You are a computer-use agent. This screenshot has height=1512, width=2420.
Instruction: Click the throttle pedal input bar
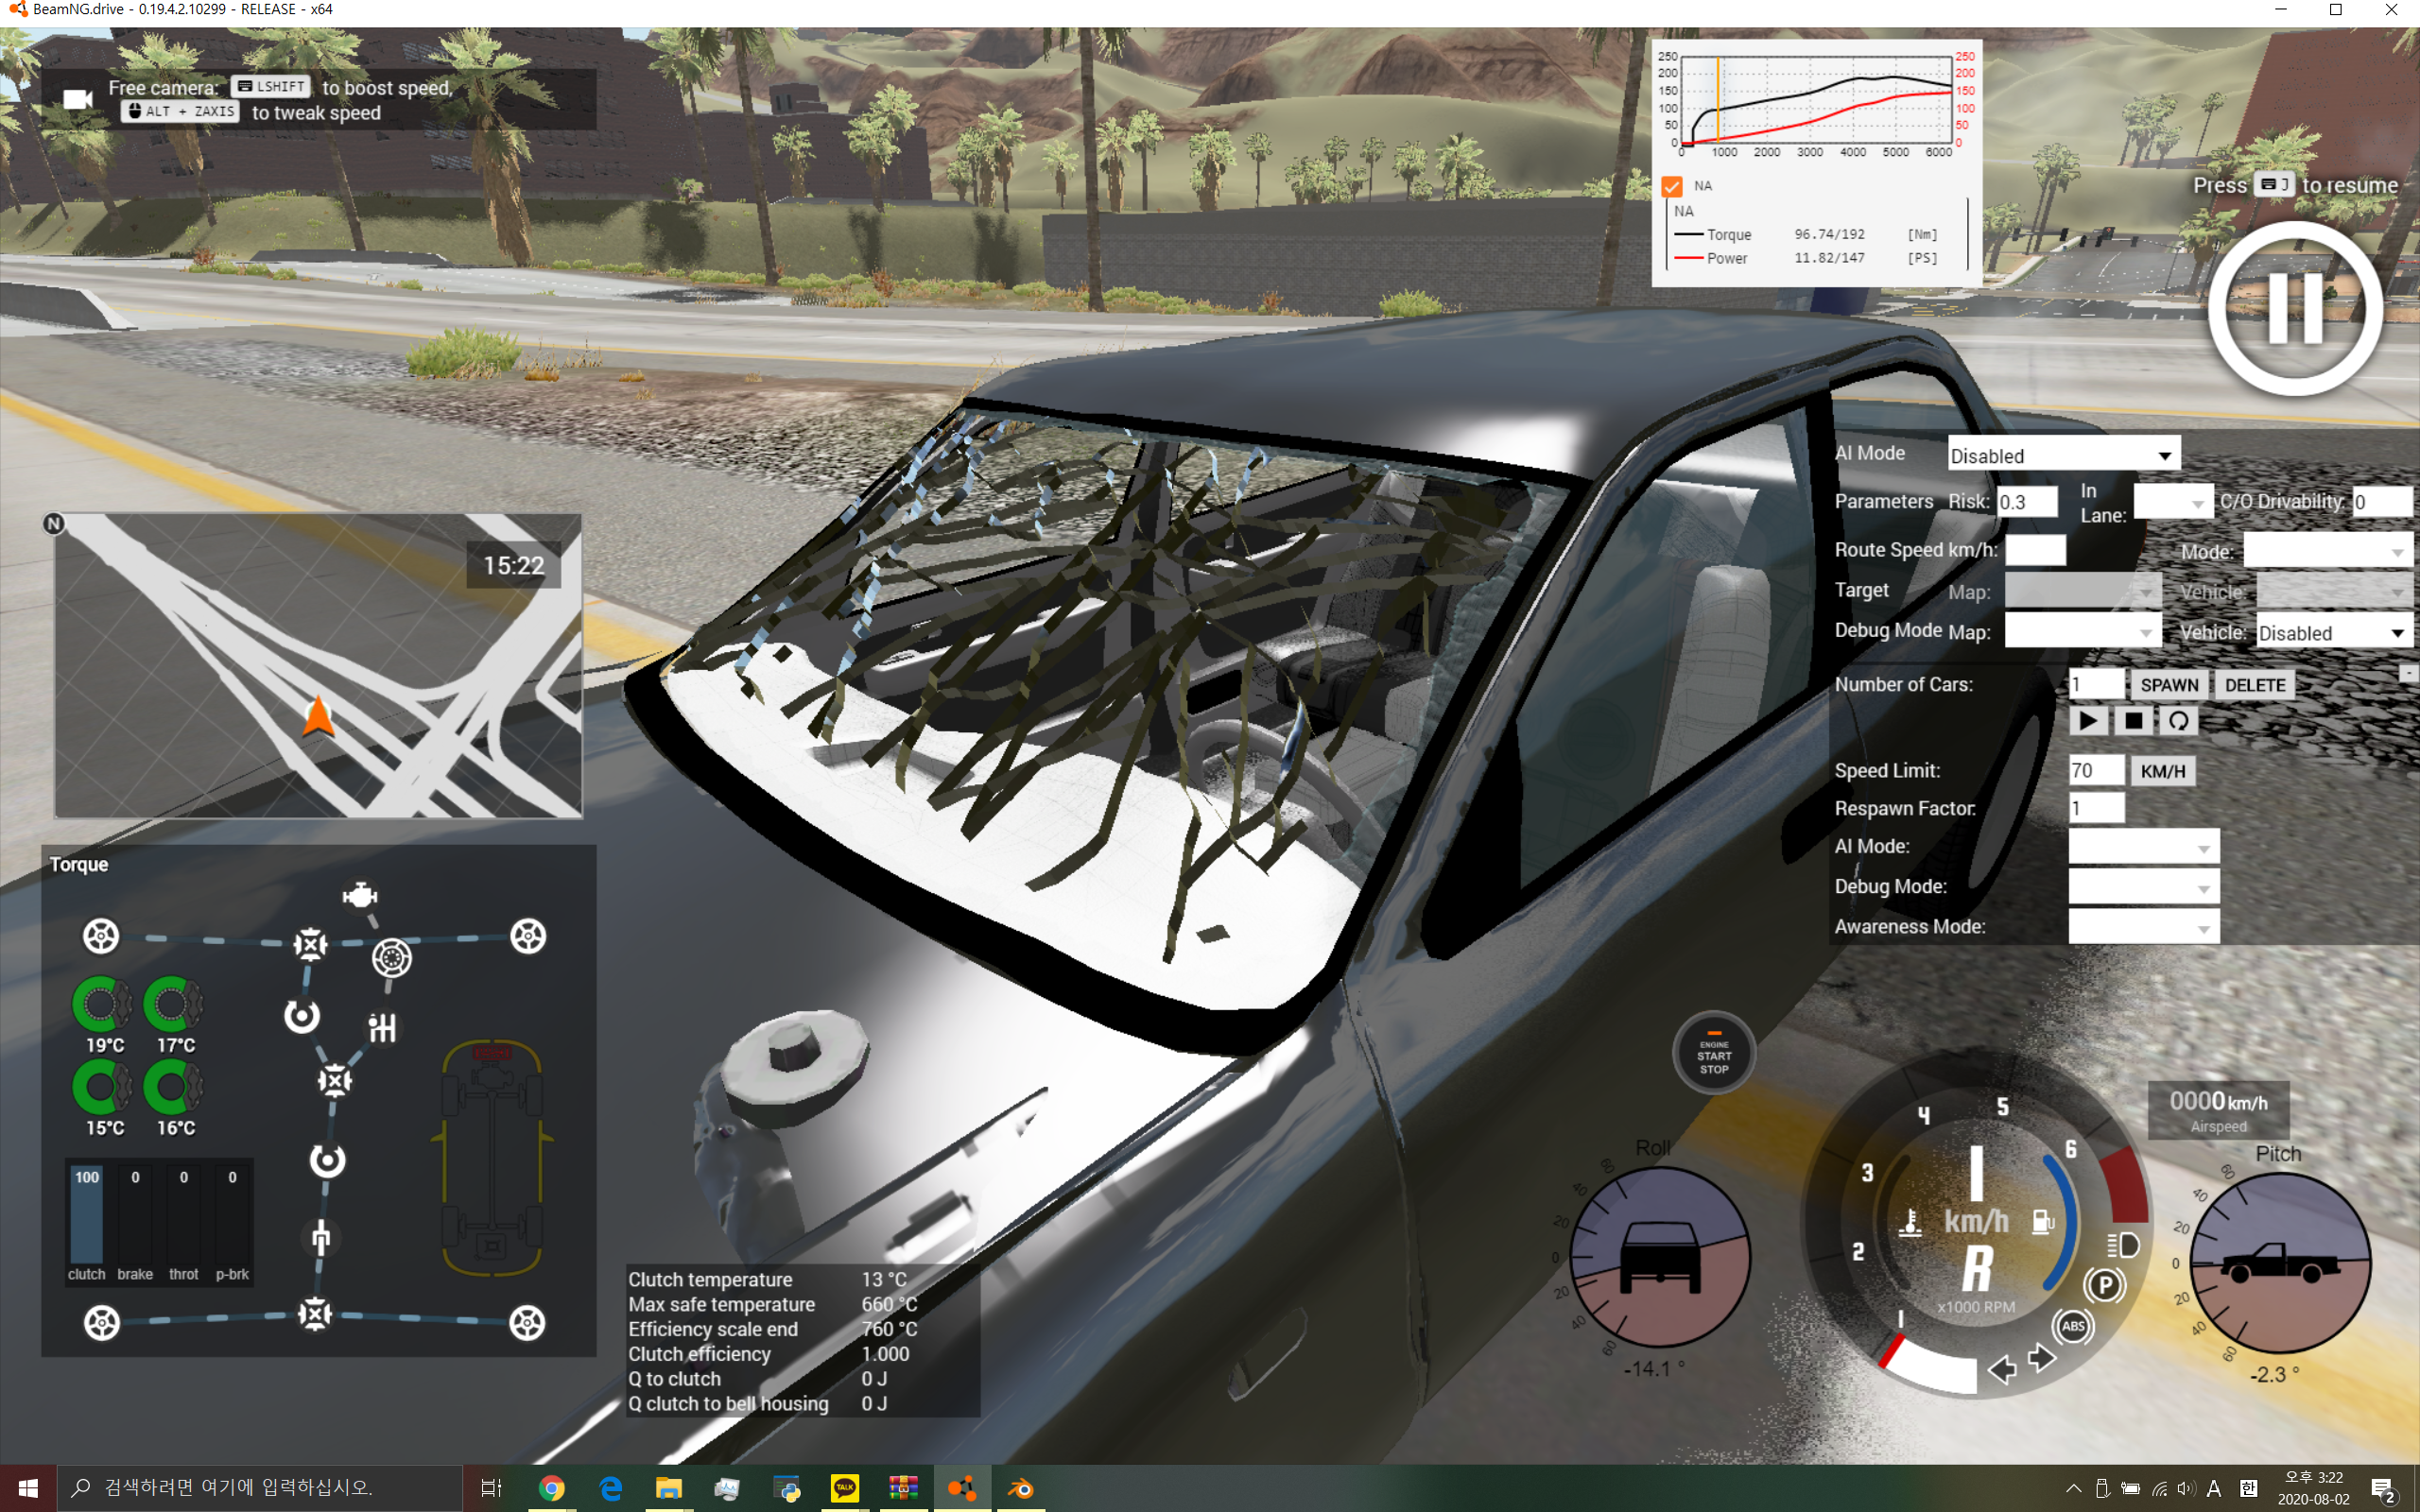click(183, 1214)
